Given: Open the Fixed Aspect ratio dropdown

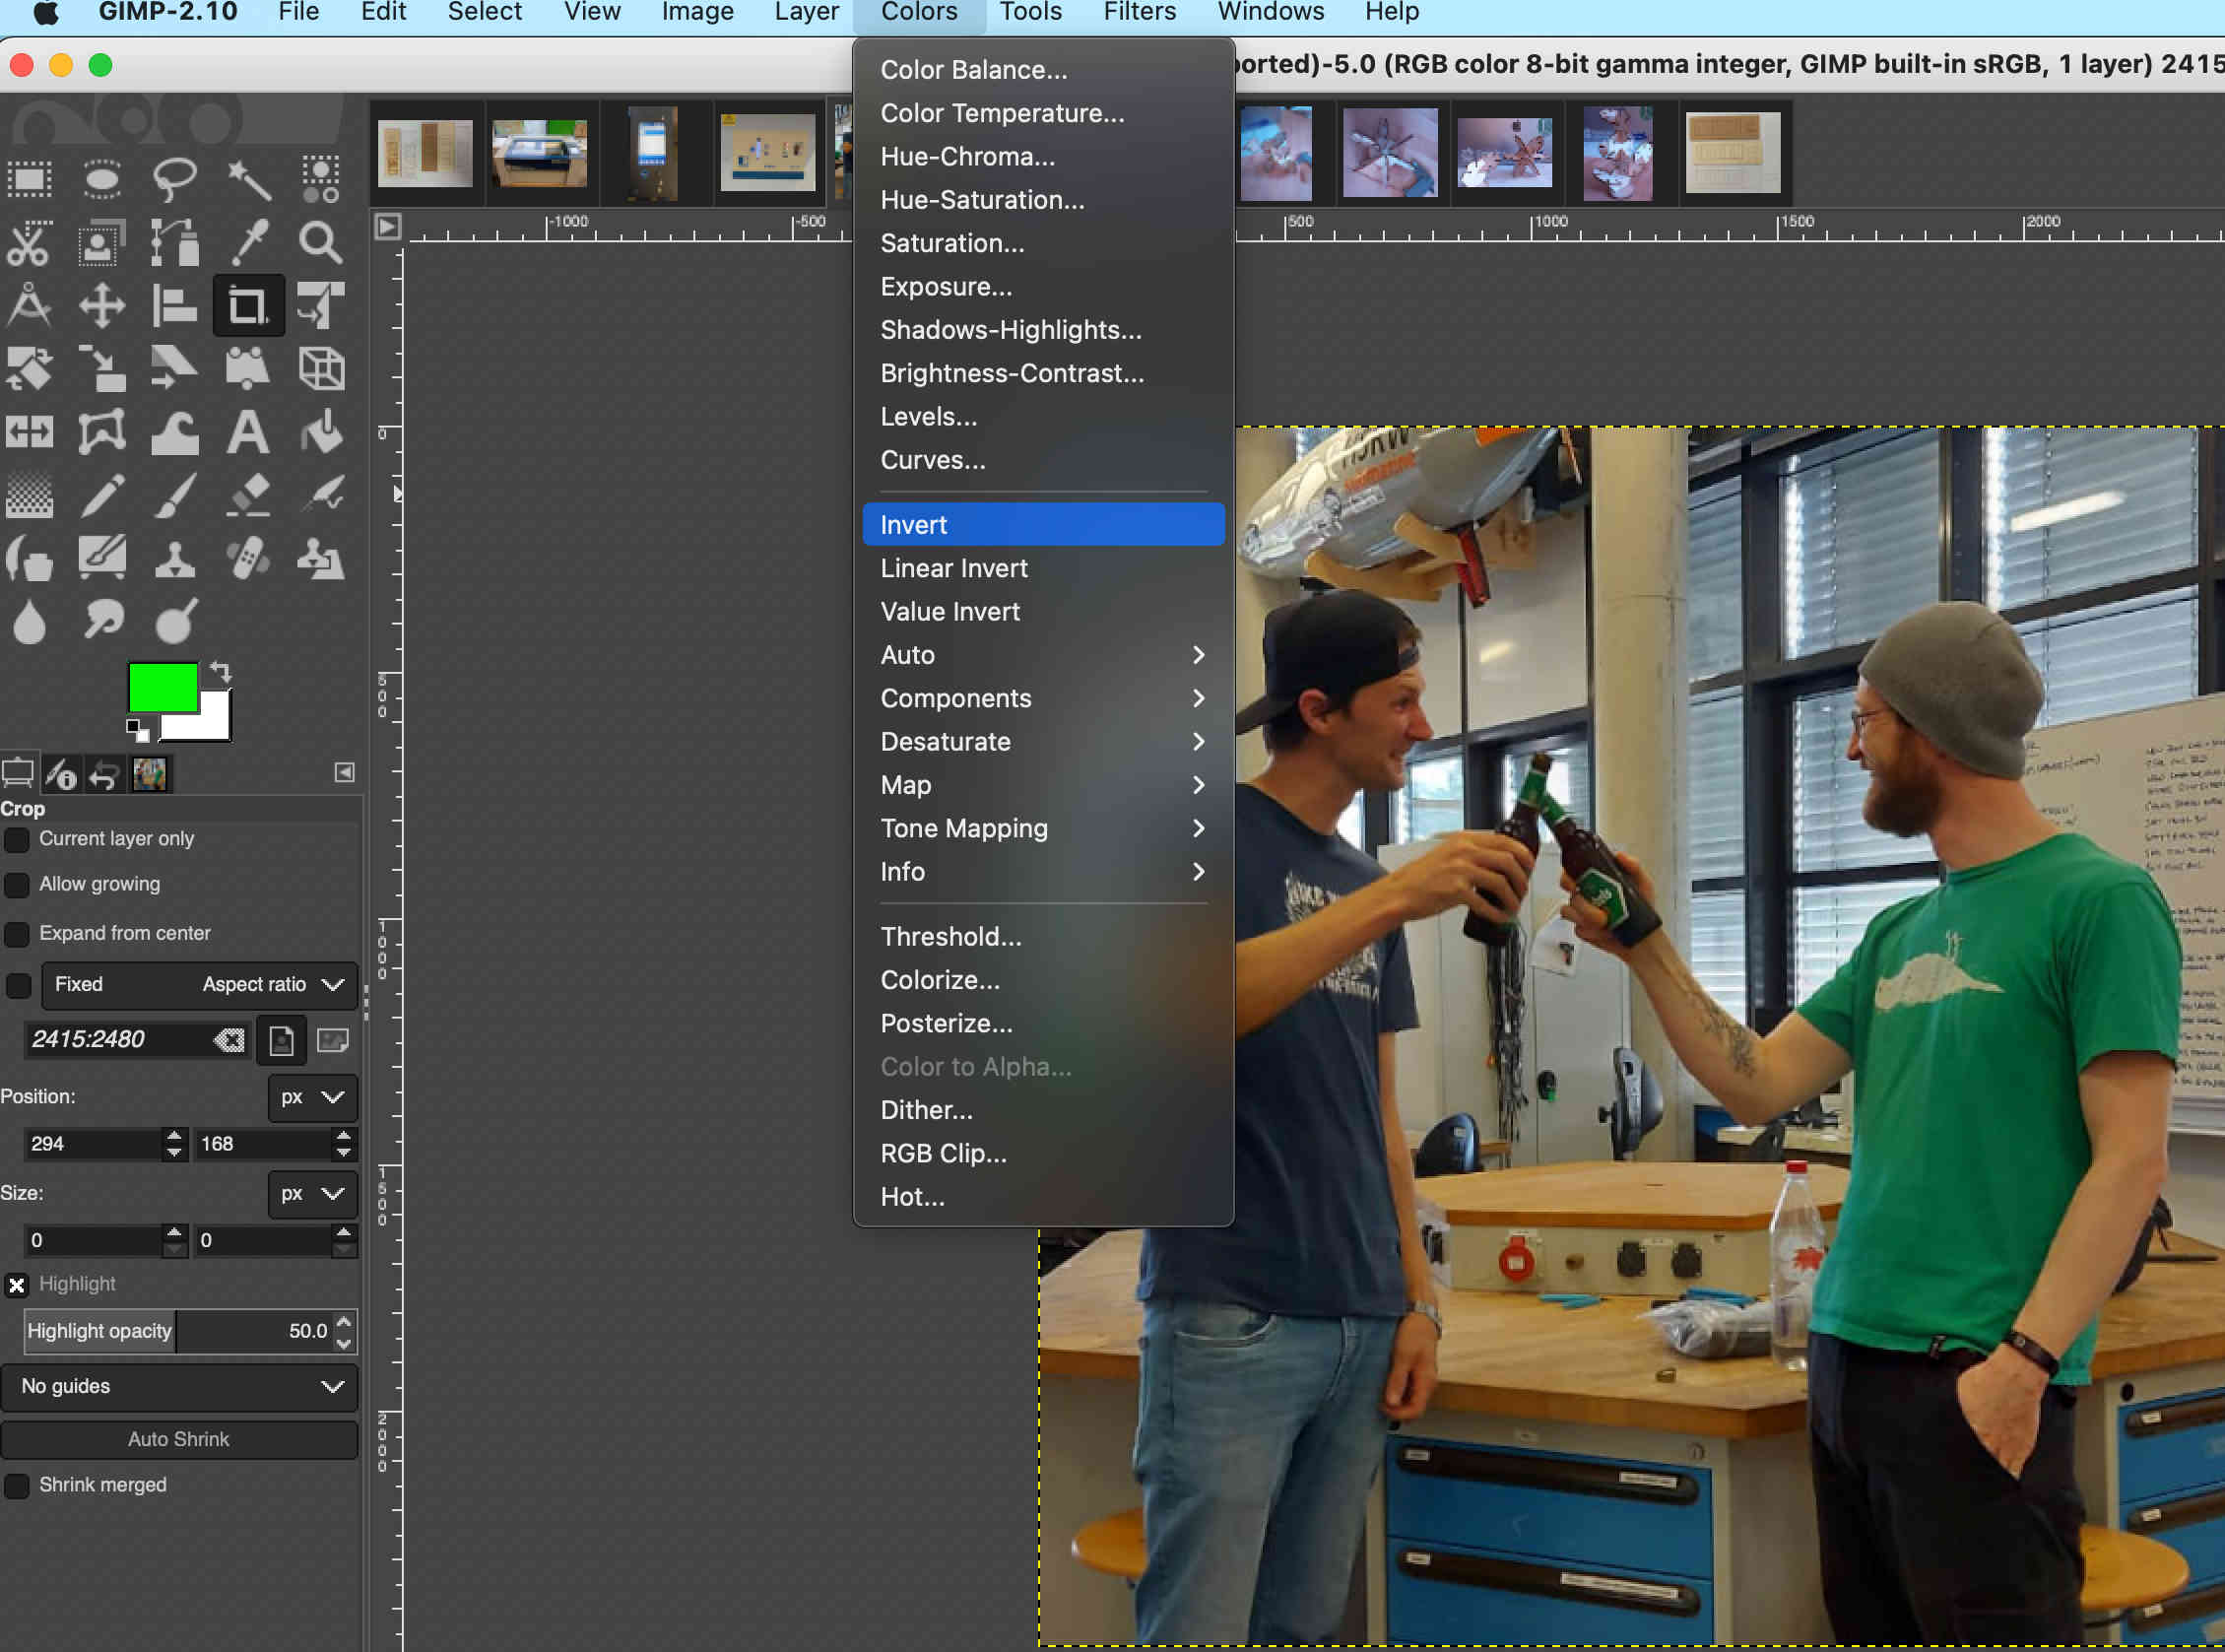Looking at the screenshot, I should click(200, 985).
